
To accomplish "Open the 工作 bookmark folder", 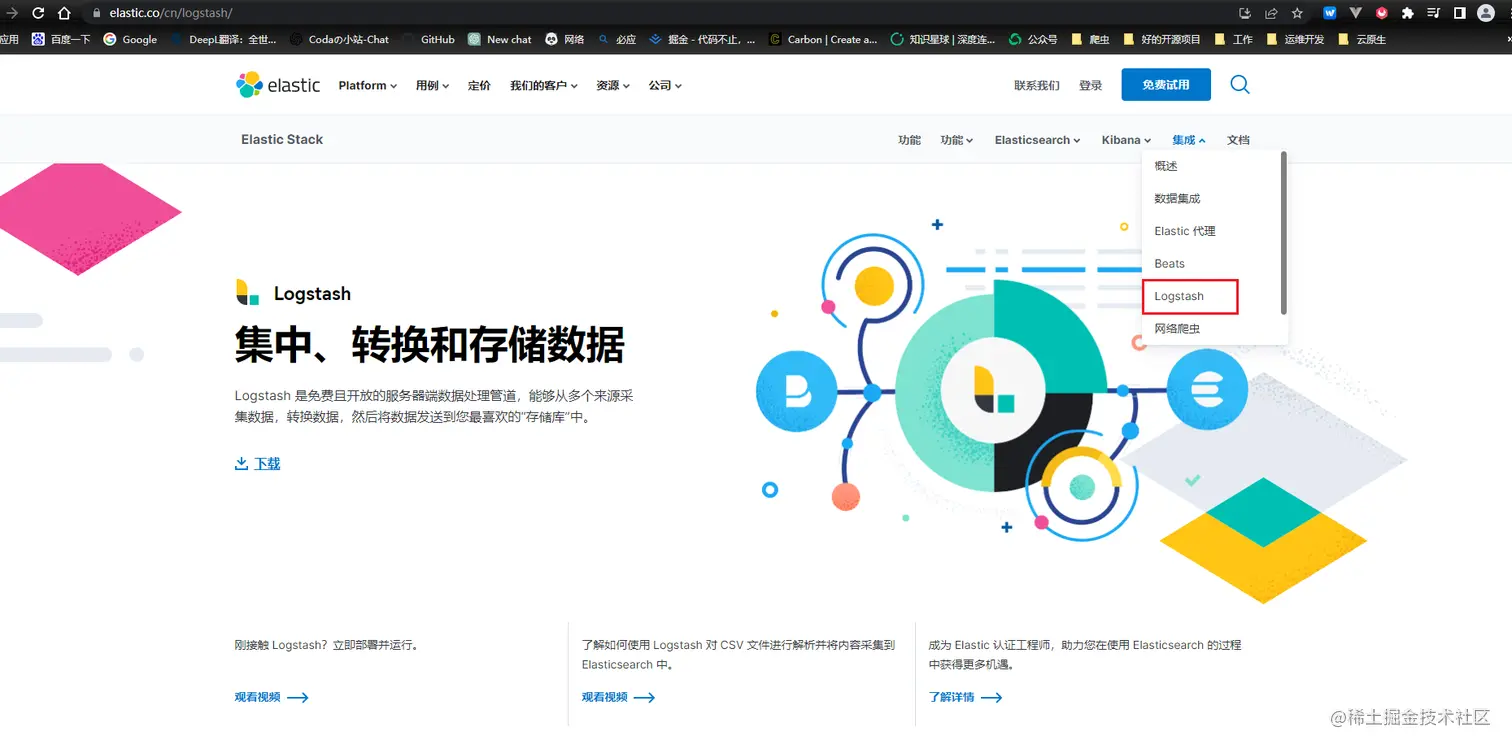I will point(1234,40).
